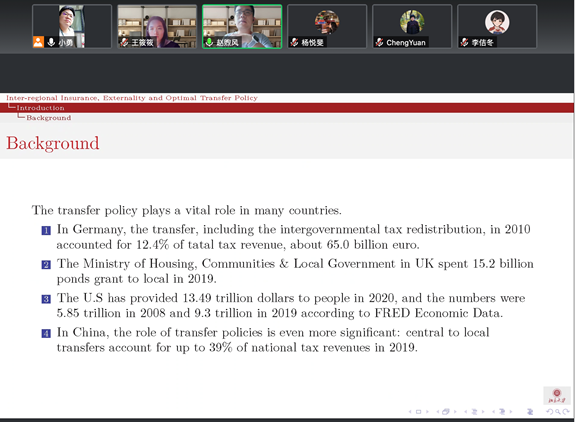This screenshot has height=422, width=576.
Task: Select 杨悦嬰's participant video tile
Action: [x=327, y=26]
